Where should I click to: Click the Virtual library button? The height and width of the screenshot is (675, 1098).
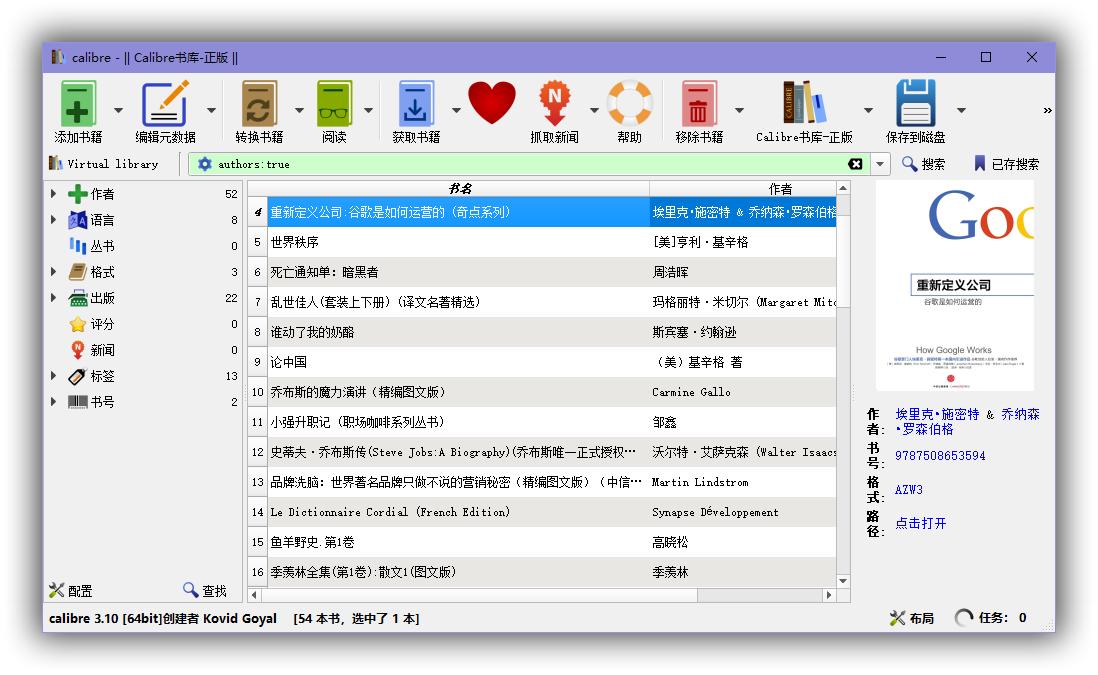tap(104, 164)
